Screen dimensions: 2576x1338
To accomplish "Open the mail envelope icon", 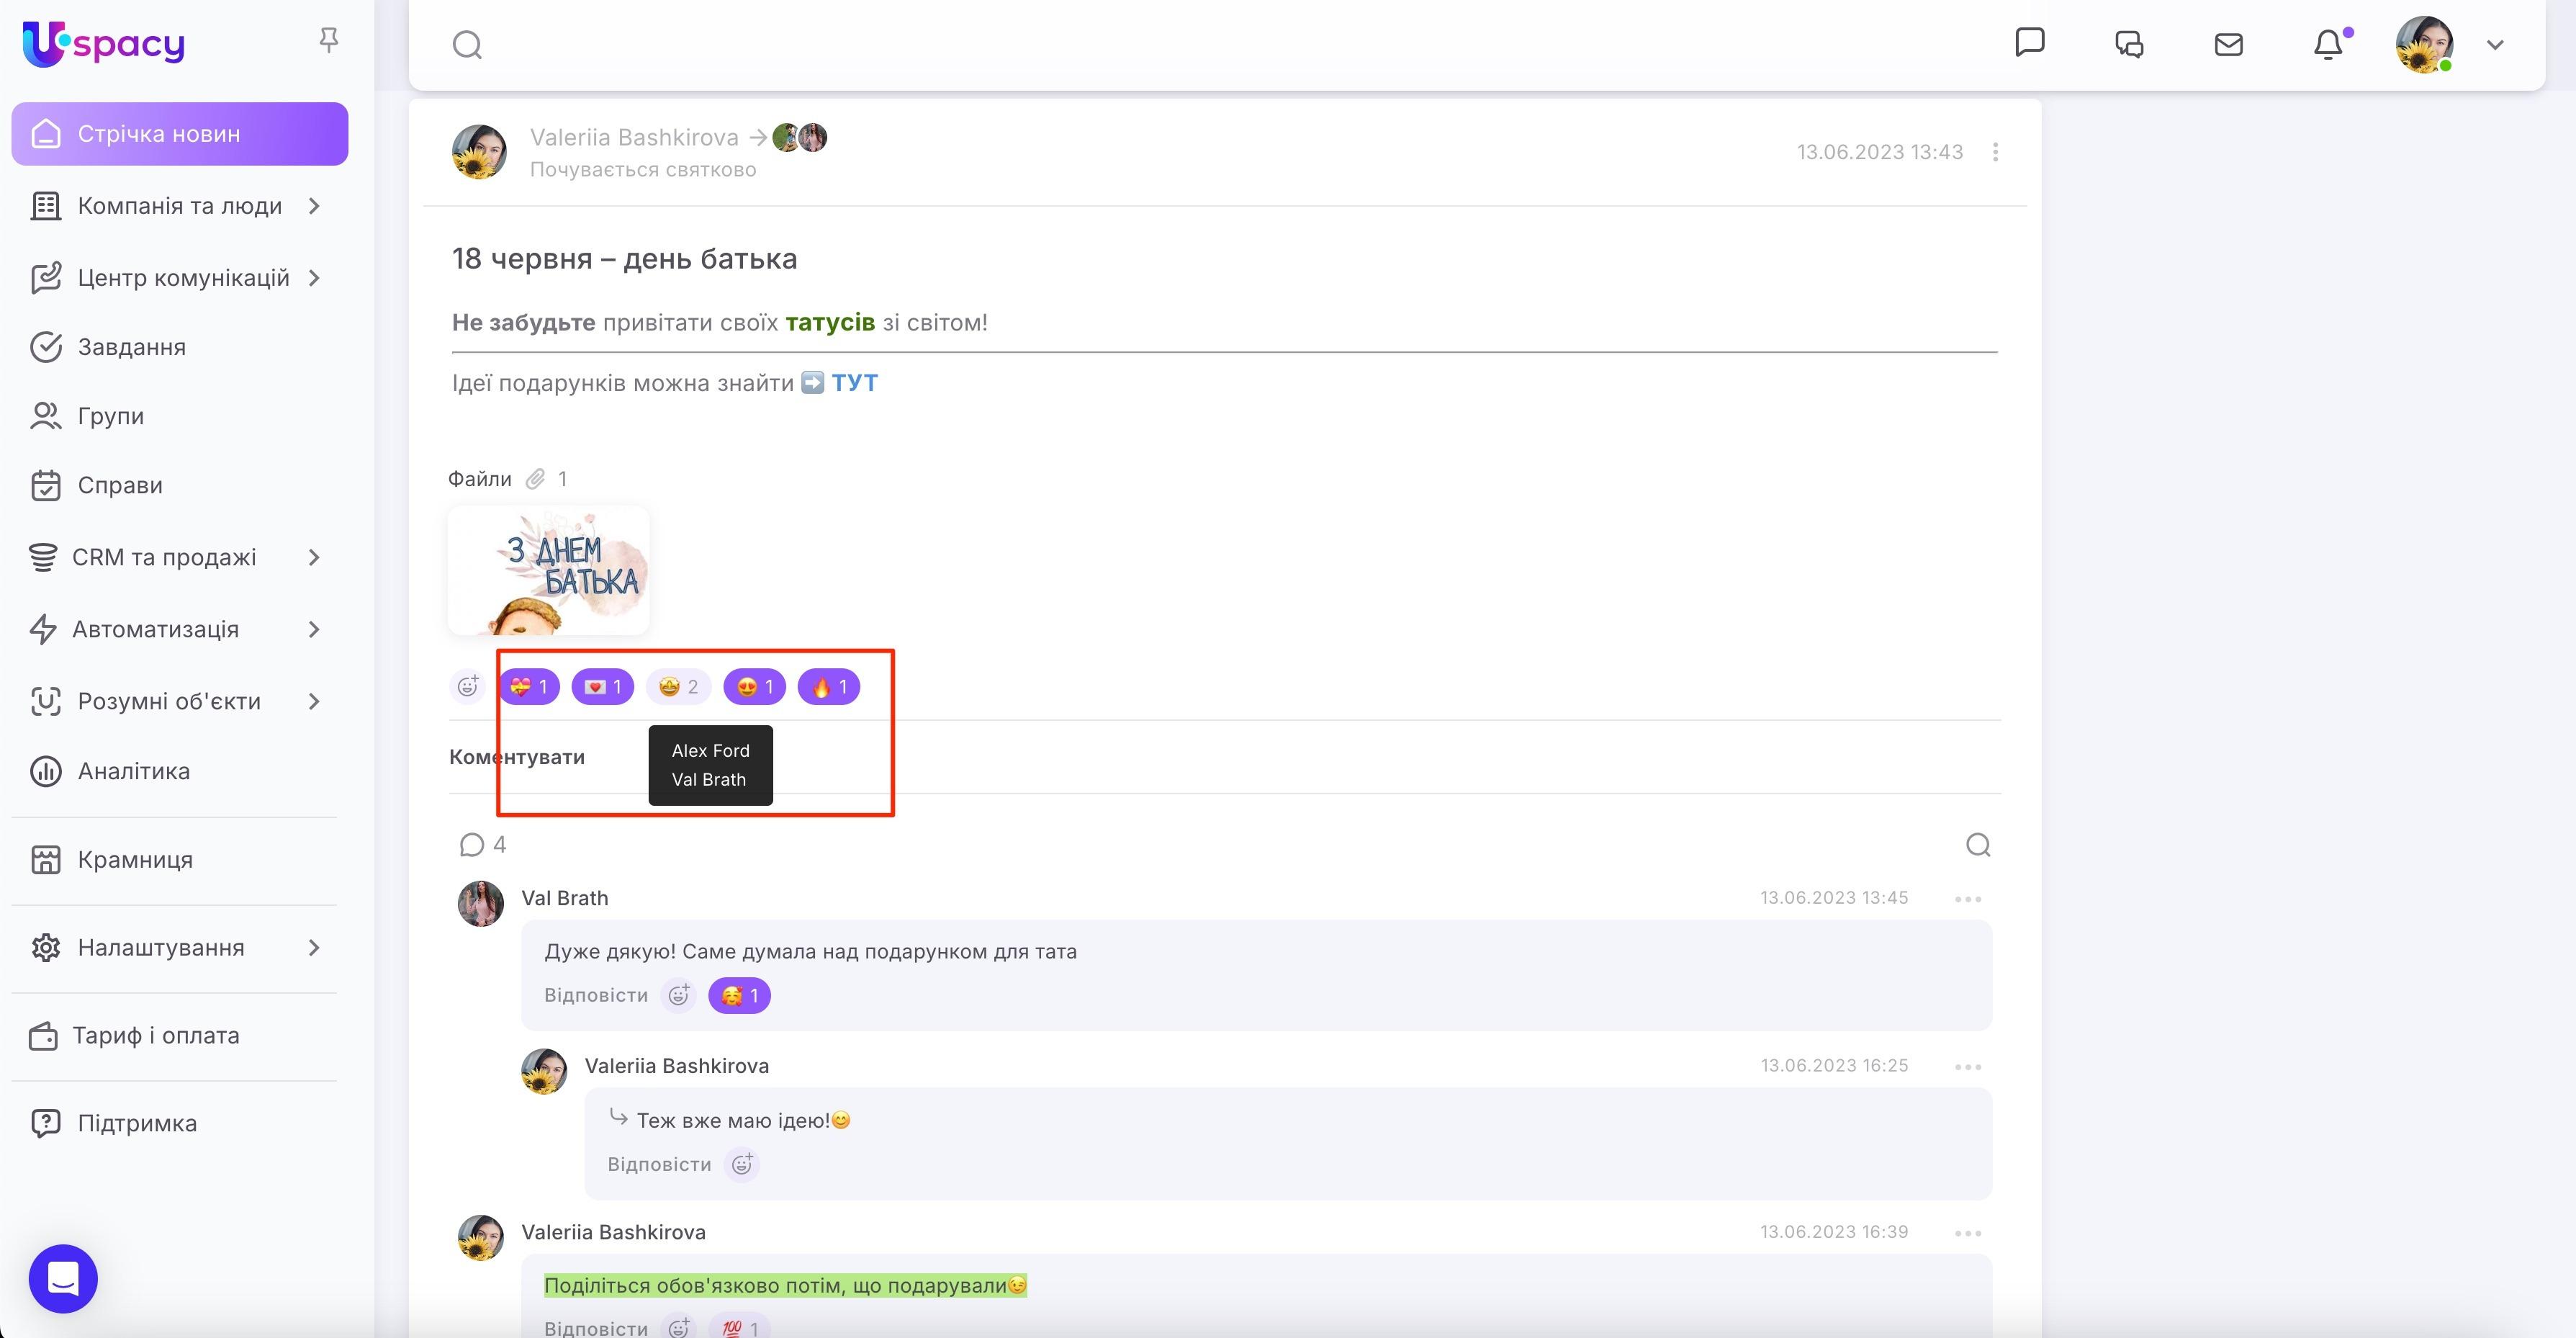I will 2228,45.
